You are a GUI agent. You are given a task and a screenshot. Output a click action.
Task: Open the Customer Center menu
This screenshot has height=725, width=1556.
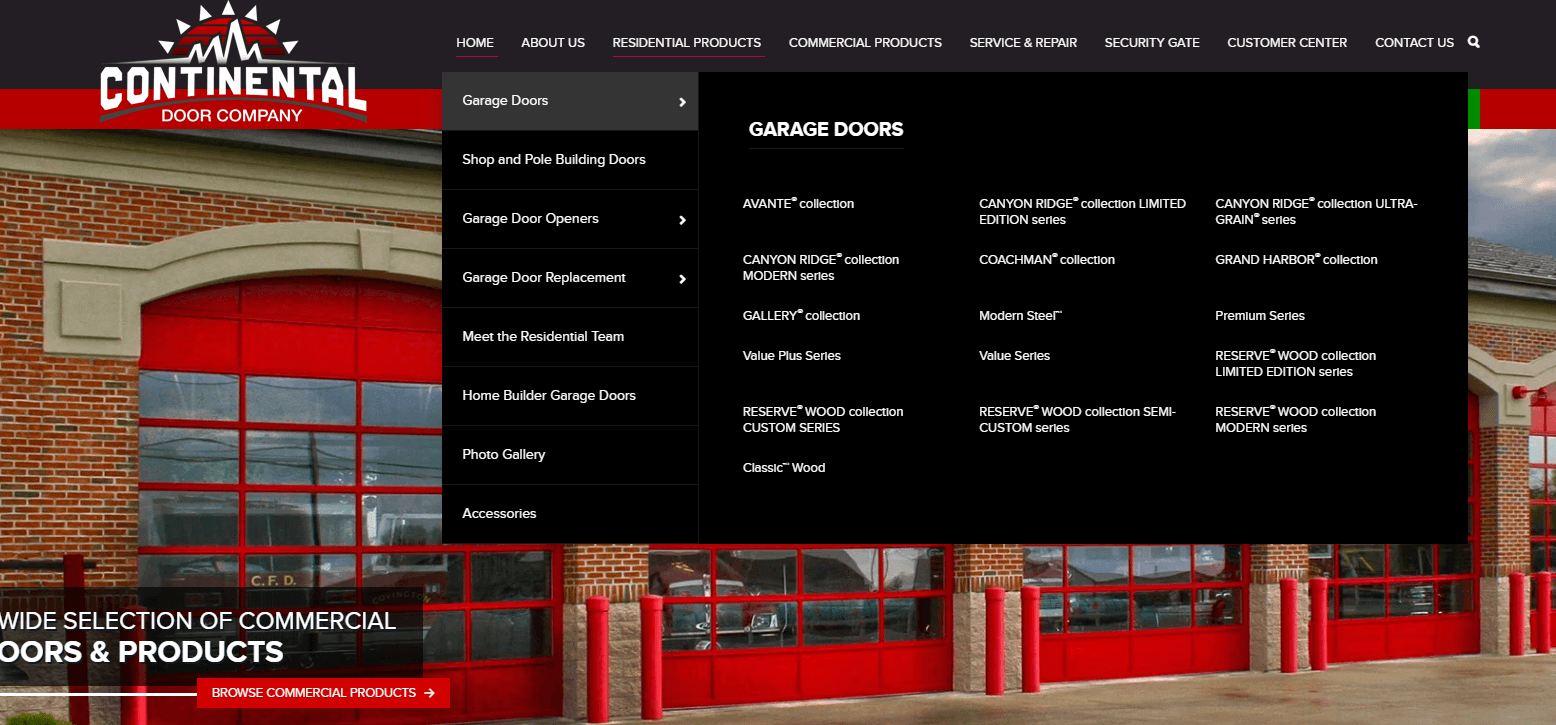(x=1287, y=43)
